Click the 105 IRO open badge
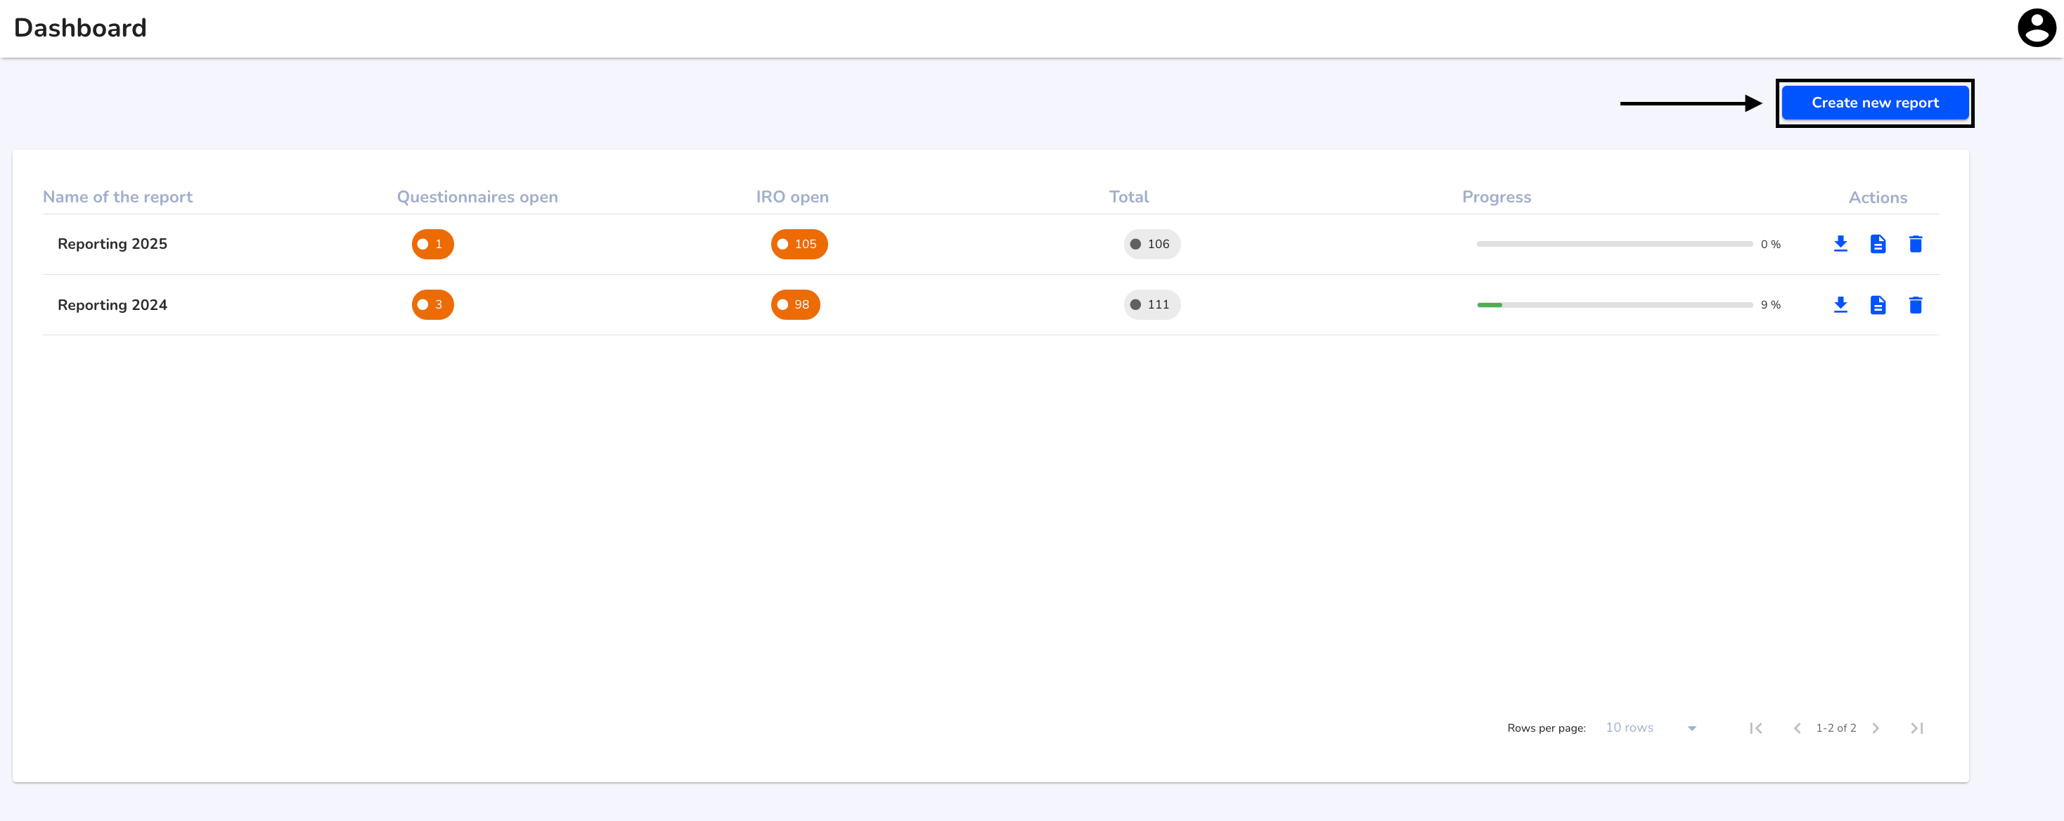The height and width of the screenshot is (821, 2064). click(x=799, y=244)
